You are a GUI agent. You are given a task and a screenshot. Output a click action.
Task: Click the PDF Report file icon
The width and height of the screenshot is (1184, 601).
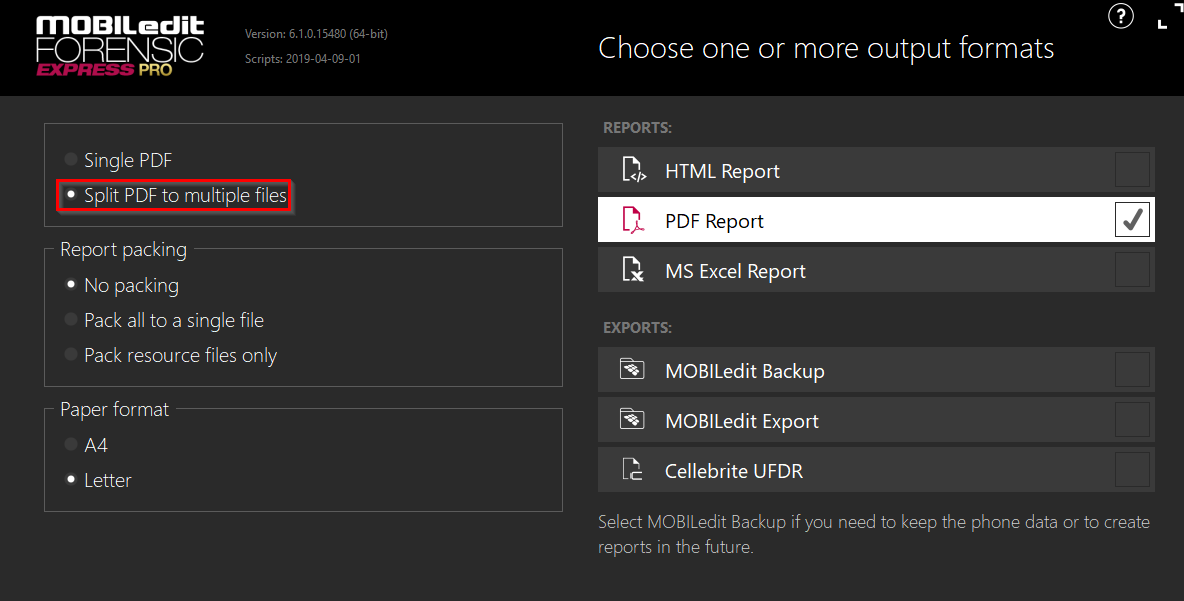click(633, 220)
